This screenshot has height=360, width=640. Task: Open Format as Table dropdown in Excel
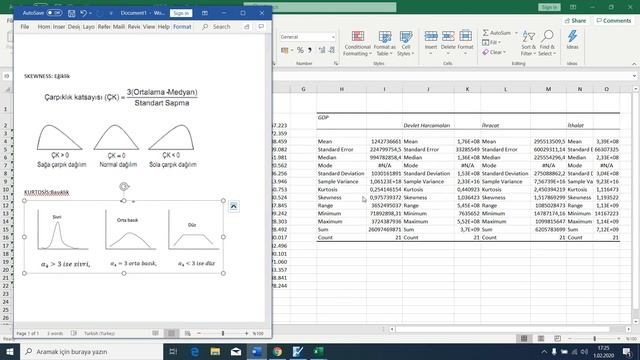[384, 43]
